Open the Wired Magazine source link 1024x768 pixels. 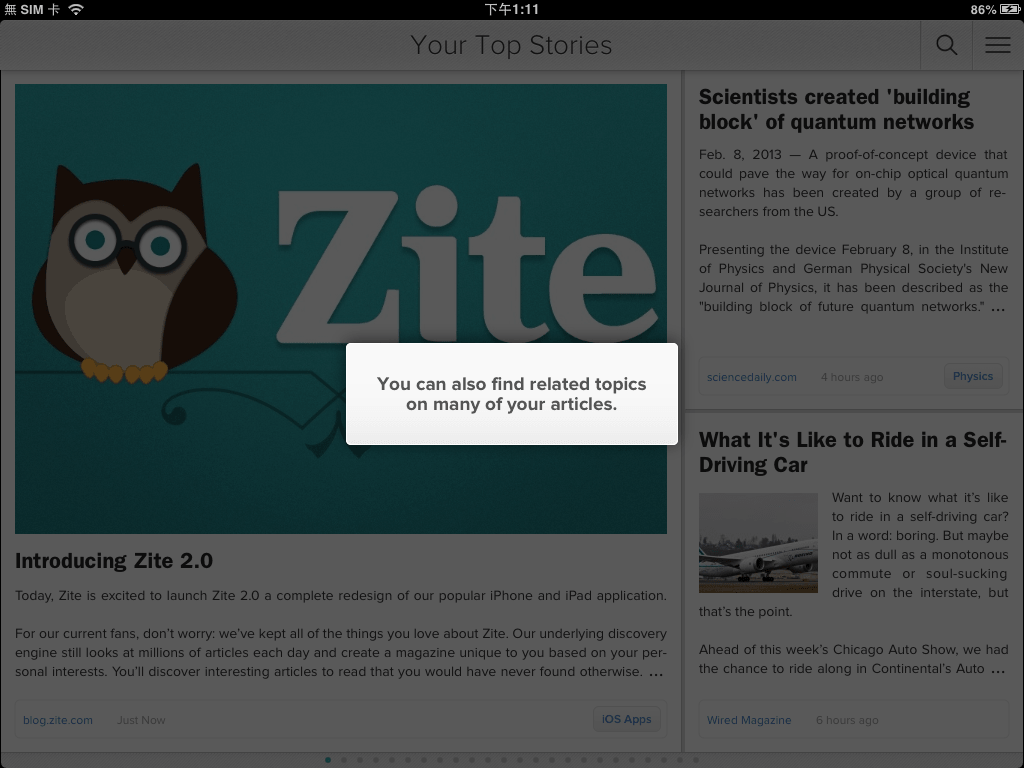748,720
